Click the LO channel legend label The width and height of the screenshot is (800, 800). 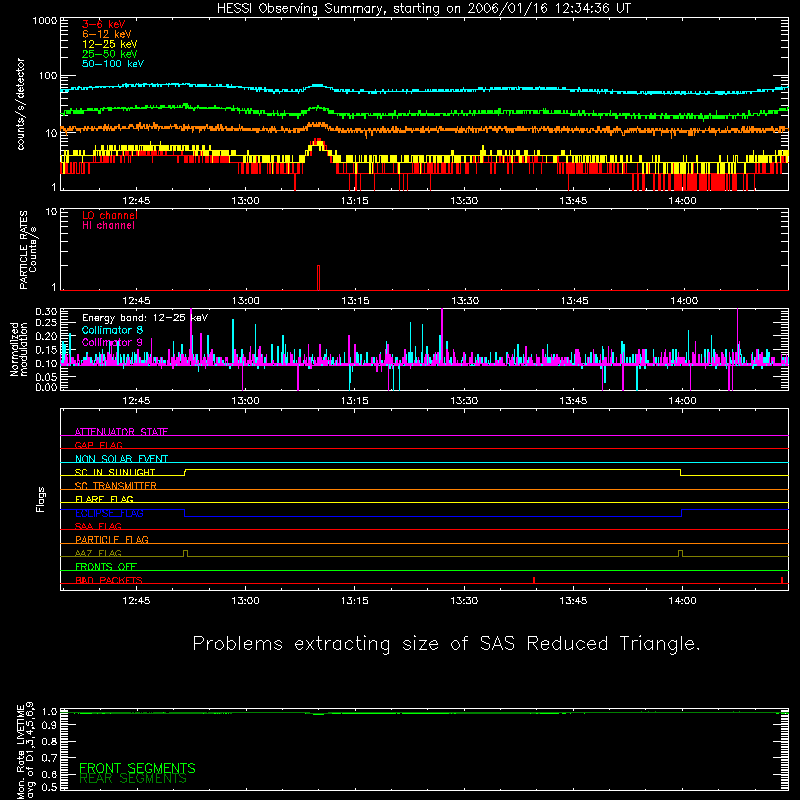pos(110,215)
